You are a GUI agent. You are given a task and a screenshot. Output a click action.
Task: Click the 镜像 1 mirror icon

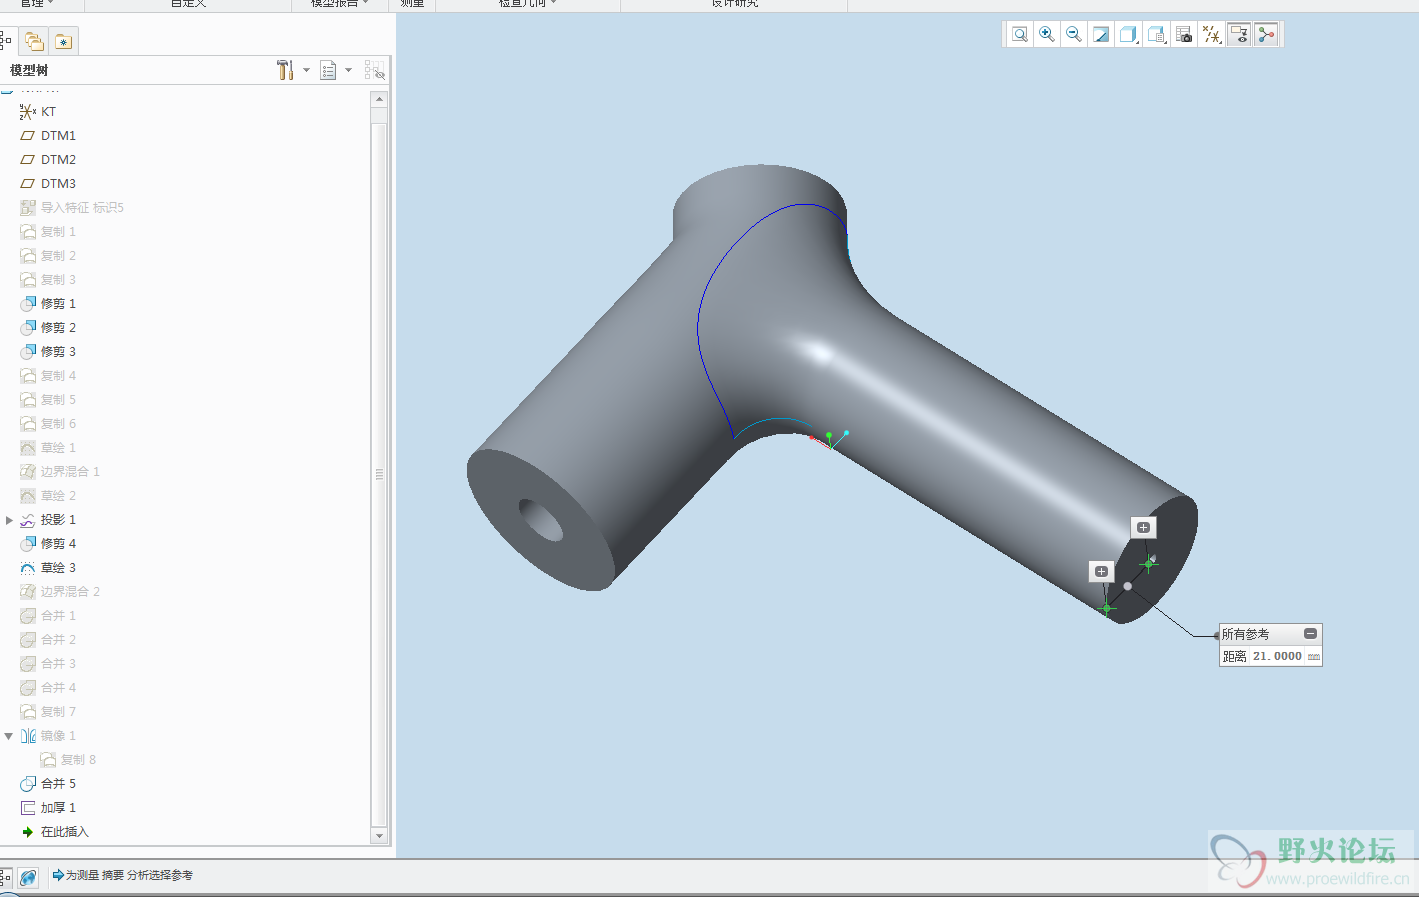point(28,736)
